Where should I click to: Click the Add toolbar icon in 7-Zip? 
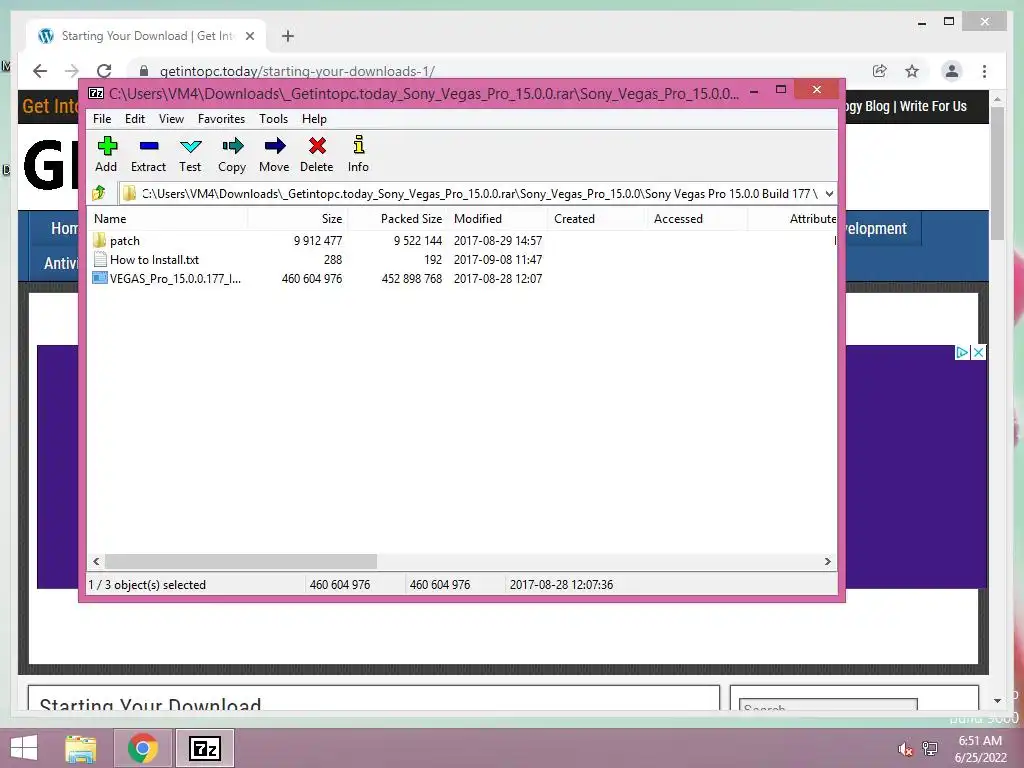[106, 146]
